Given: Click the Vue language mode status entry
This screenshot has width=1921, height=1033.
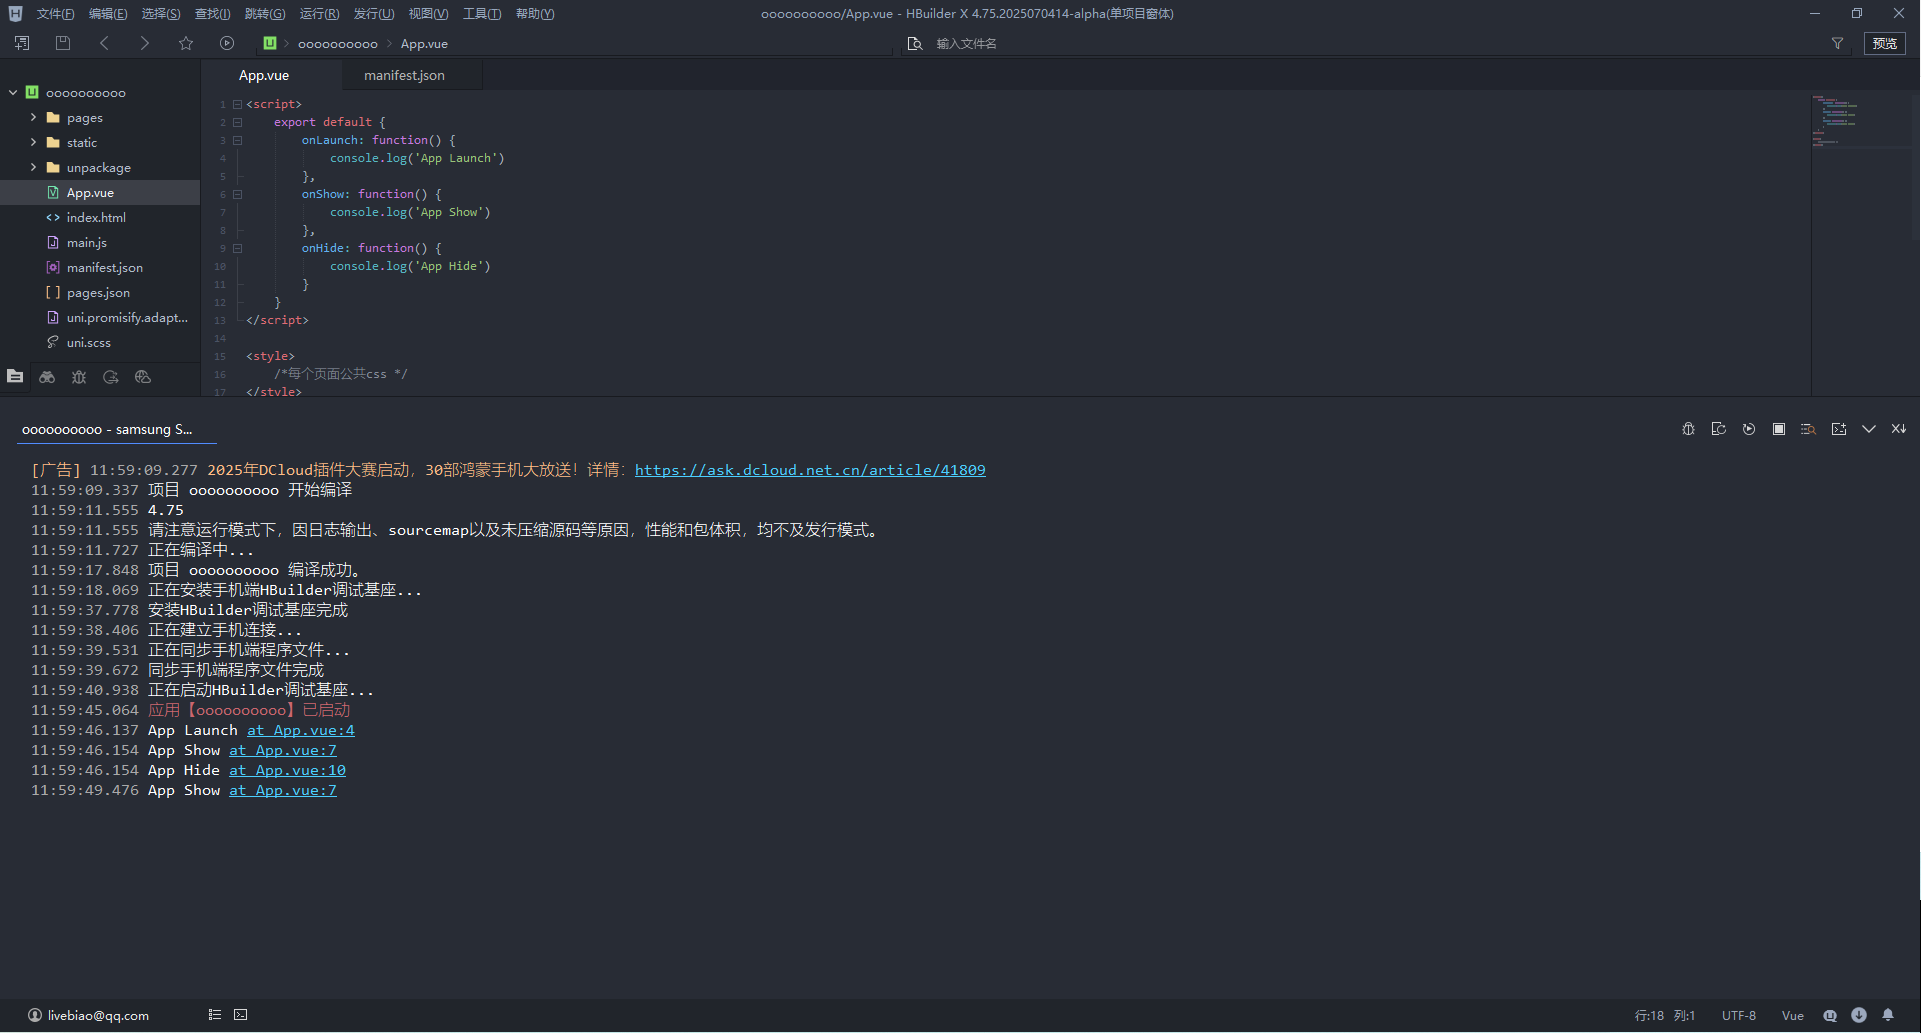Looking at the screenshot, I should [x=1793, y=1015].
